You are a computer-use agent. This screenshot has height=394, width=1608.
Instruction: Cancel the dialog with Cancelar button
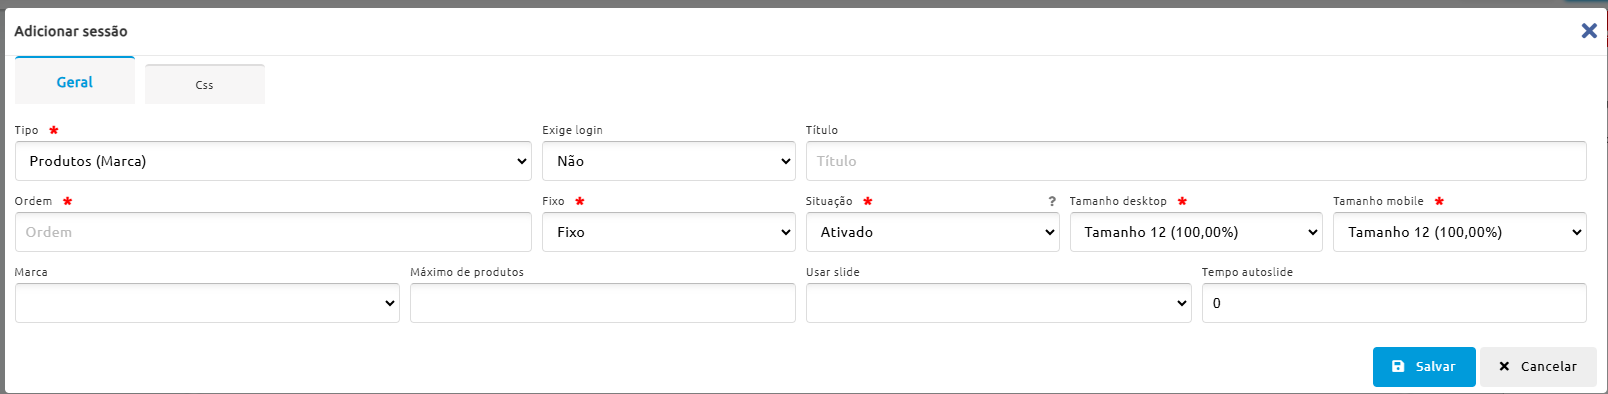1538,367
